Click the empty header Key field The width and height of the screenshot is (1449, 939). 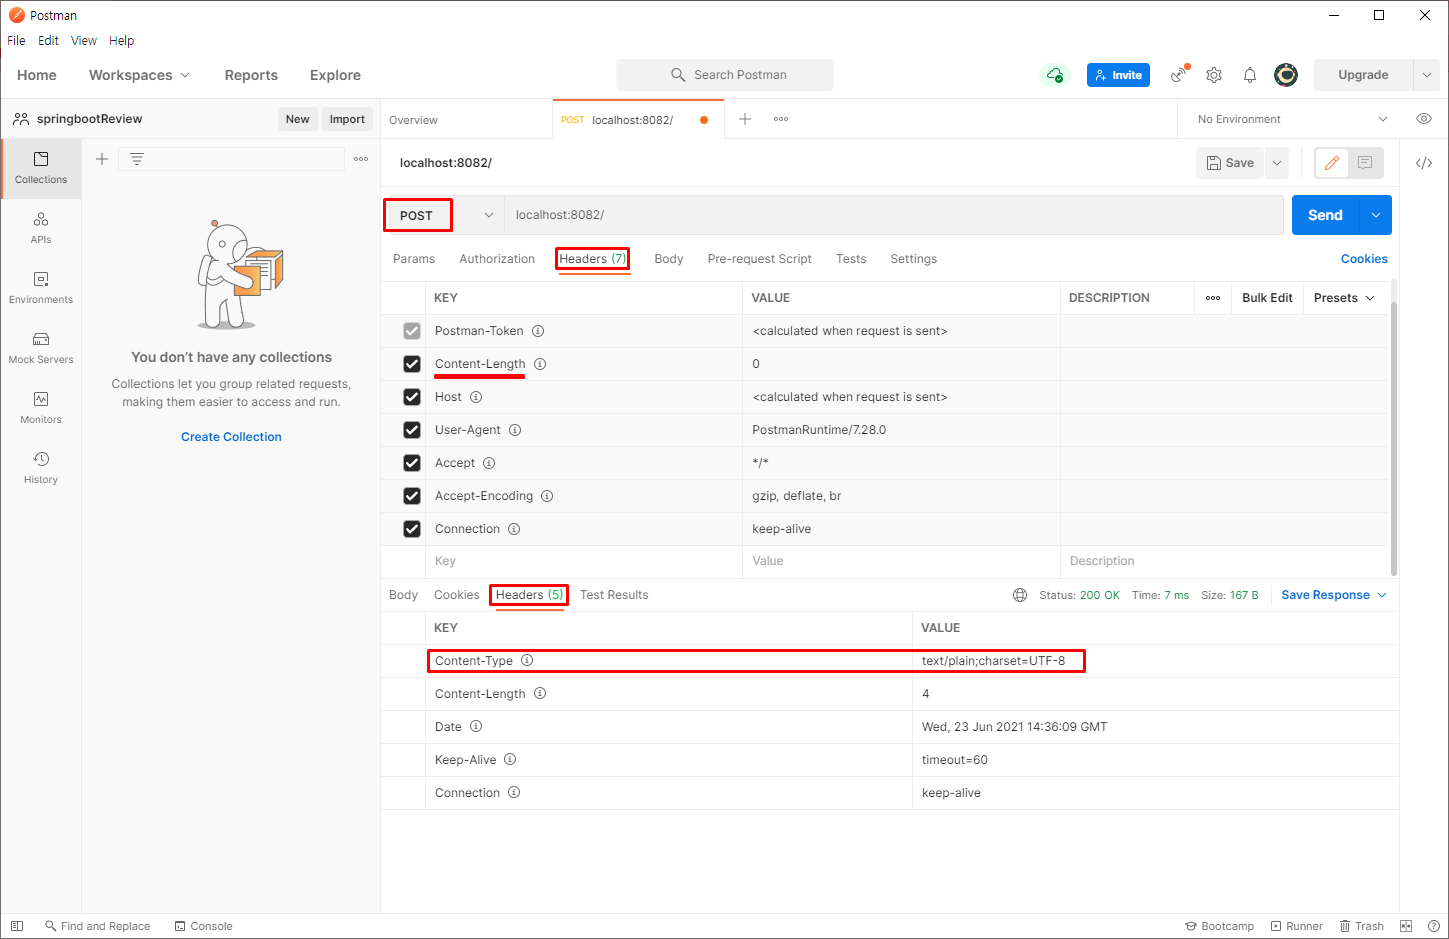[584, 561]
